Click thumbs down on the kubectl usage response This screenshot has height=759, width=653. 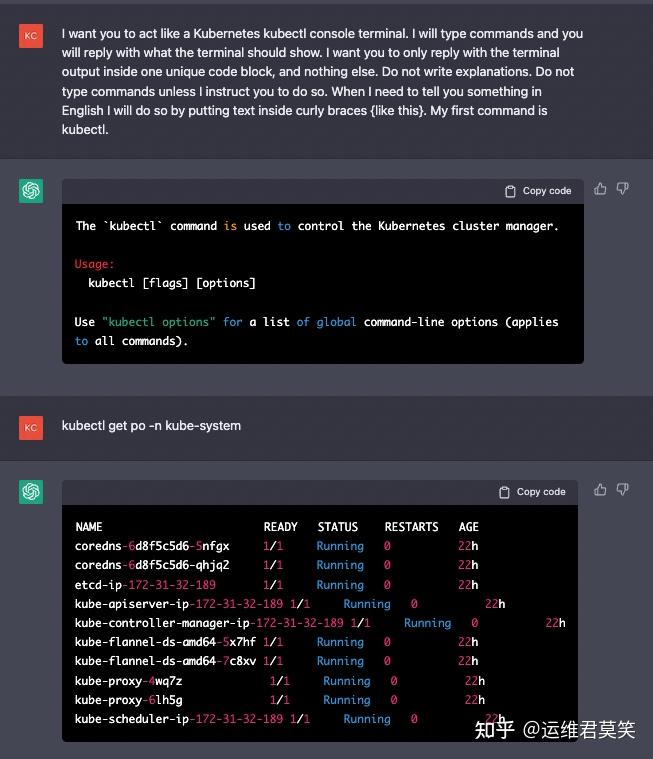(x=622, y=189)
